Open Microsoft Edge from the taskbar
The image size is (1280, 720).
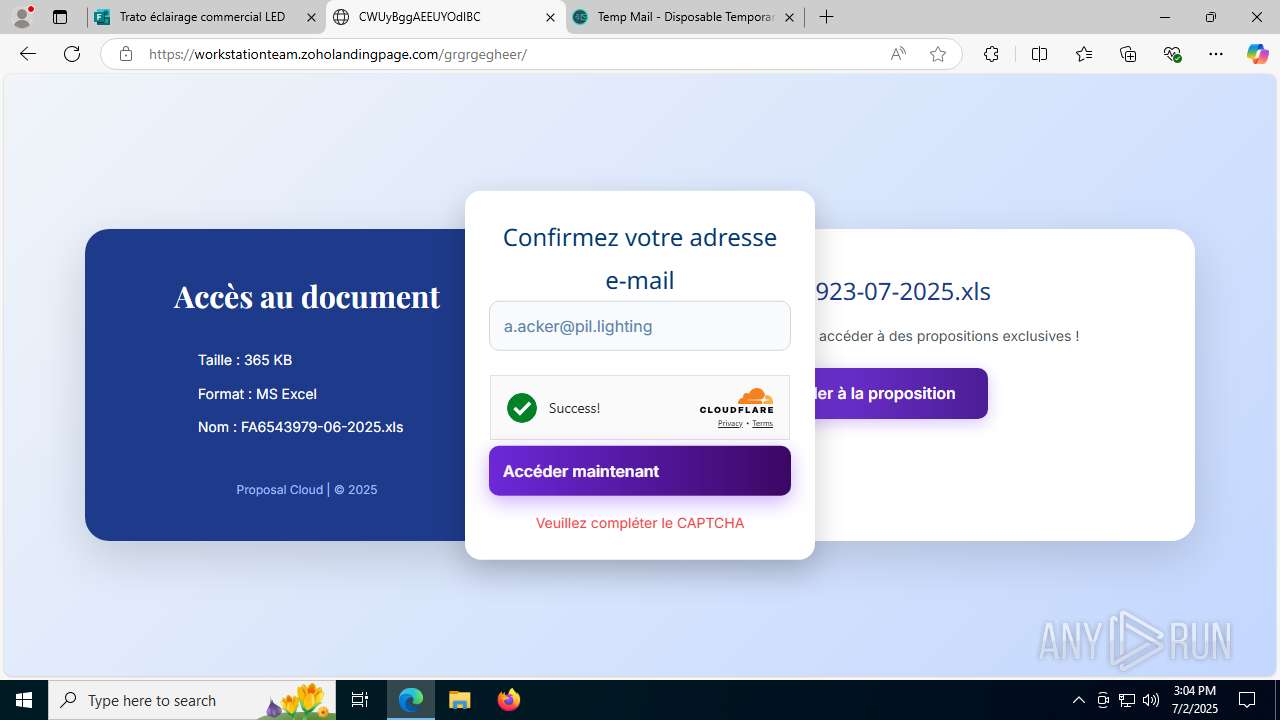click(411, 700)
